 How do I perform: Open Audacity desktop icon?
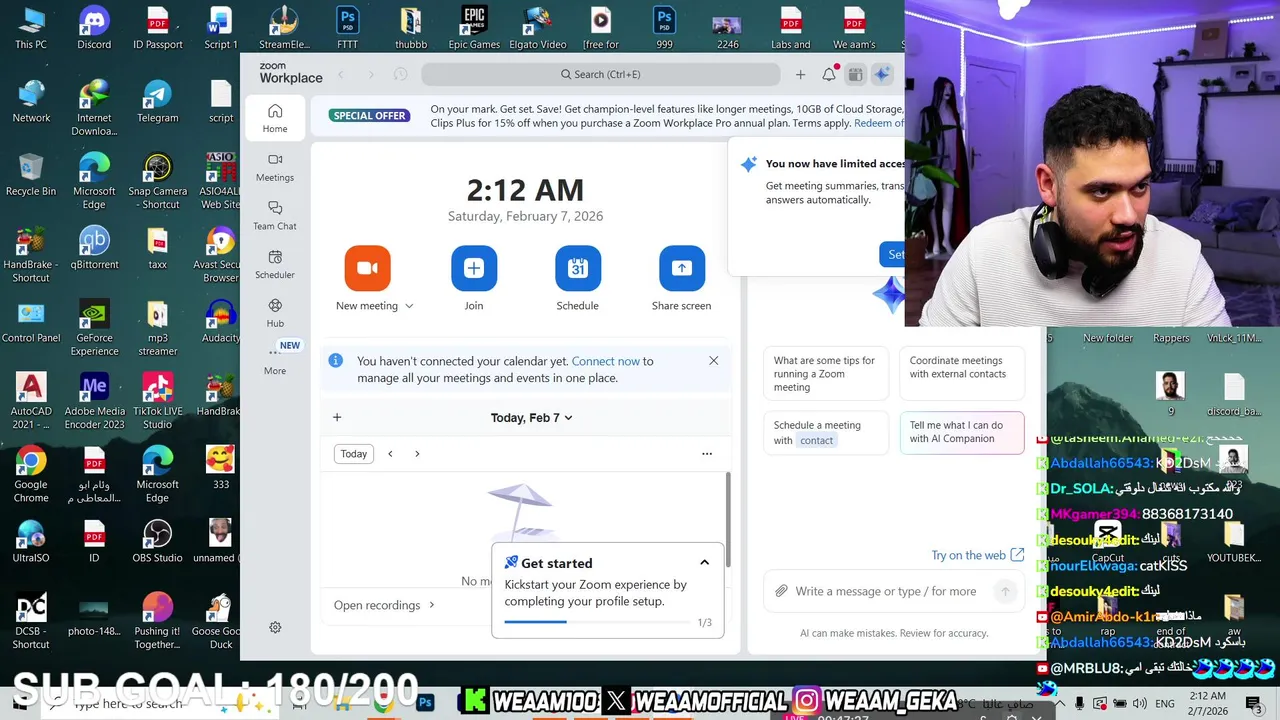(220, 321)
